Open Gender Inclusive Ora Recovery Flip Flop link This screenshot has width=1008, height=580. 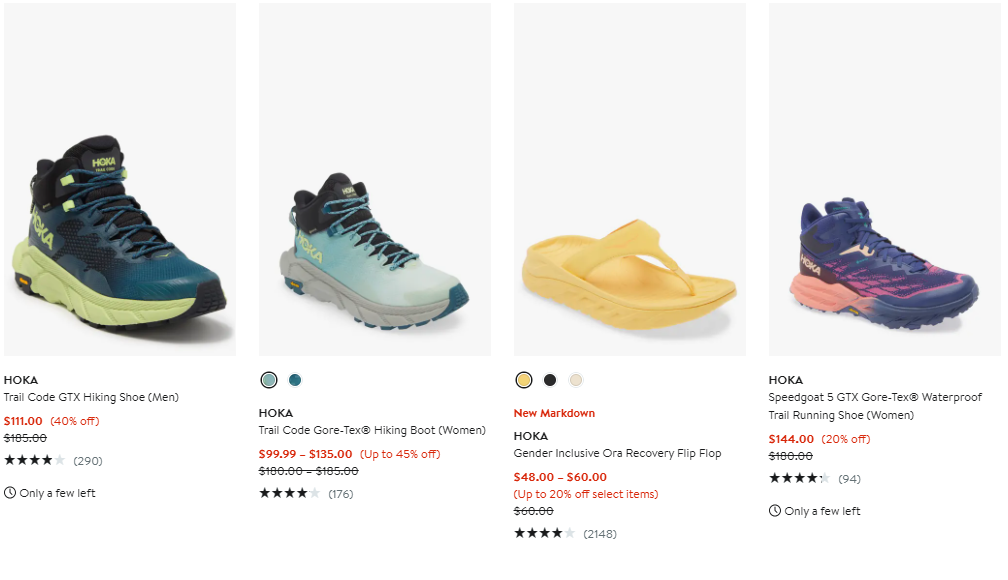[617, 453]
